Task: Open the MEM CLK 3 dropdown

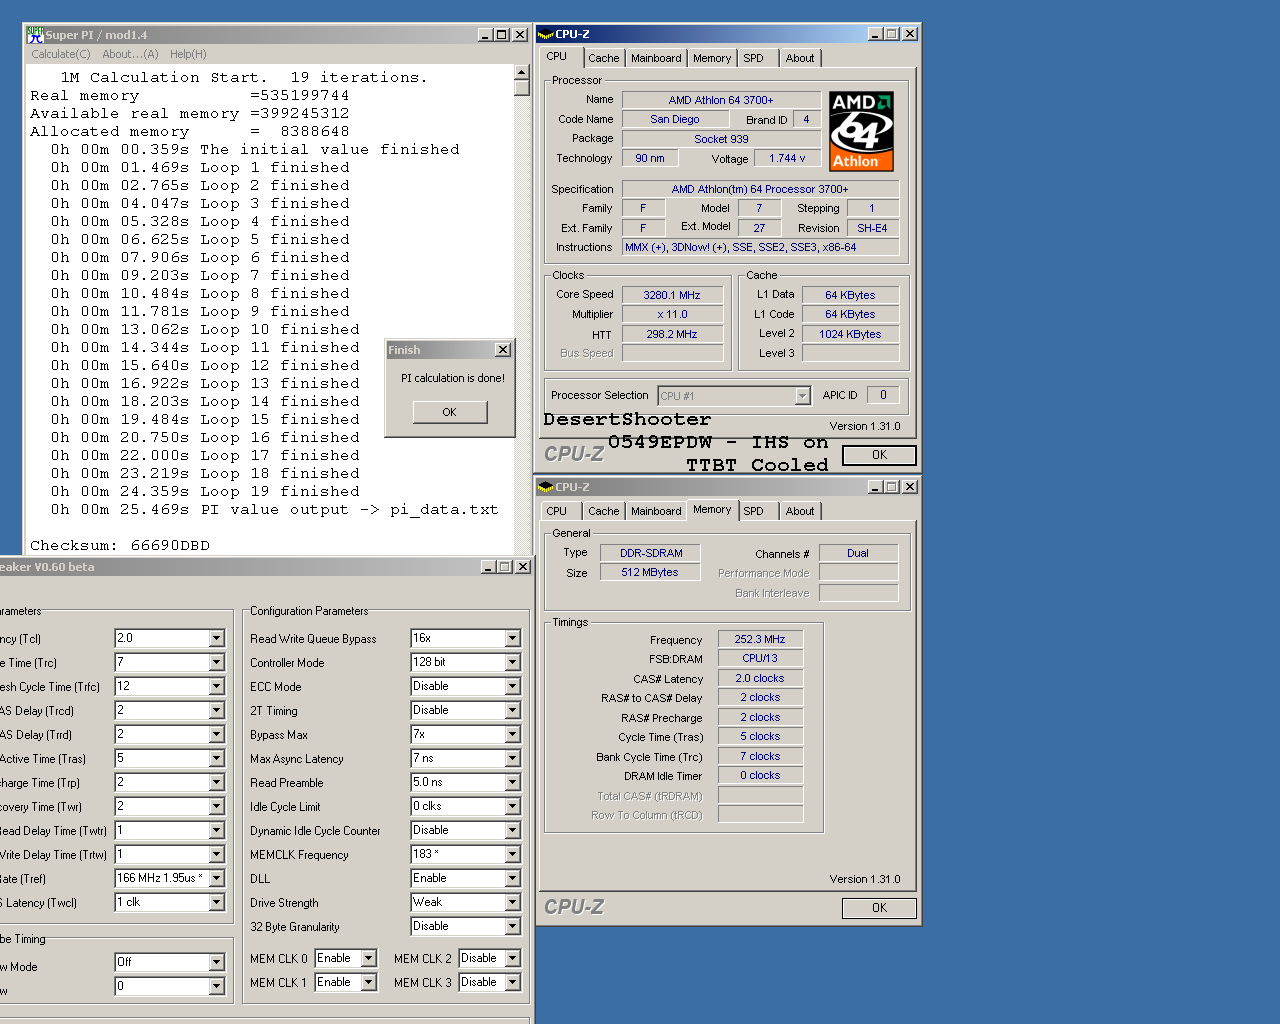Action: coord(513,982)
